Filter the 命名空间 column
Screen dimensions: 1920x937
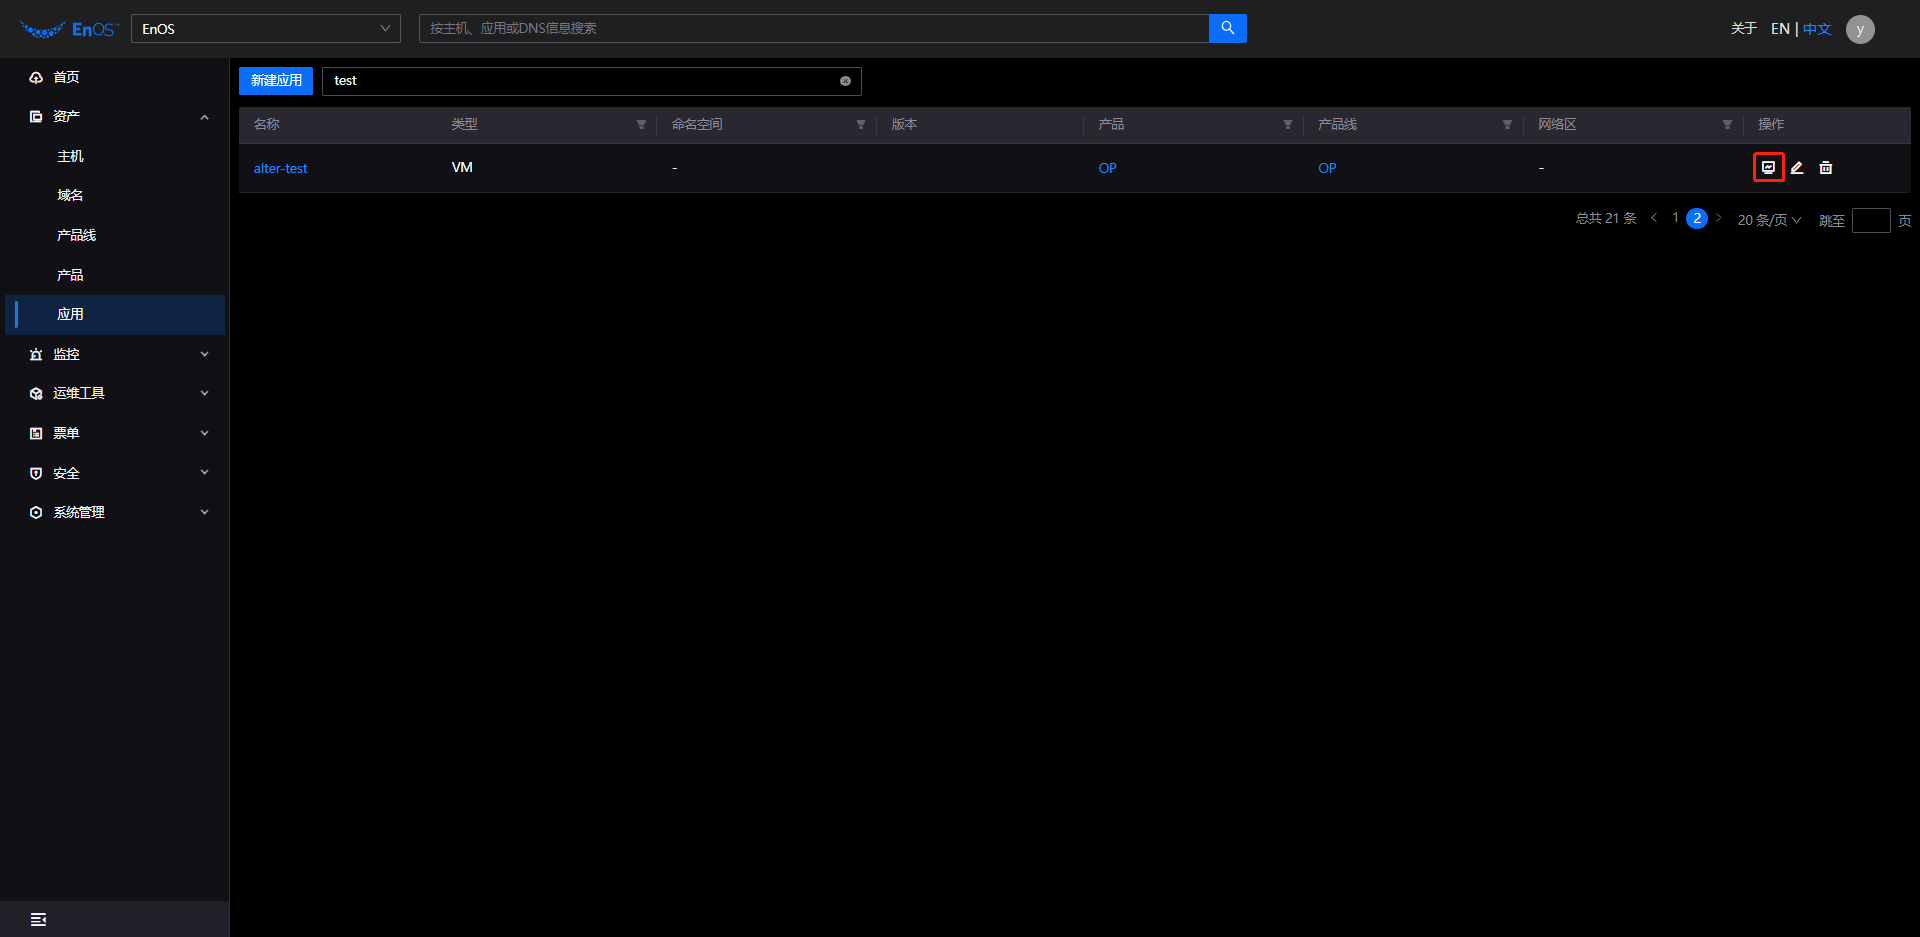861,124
